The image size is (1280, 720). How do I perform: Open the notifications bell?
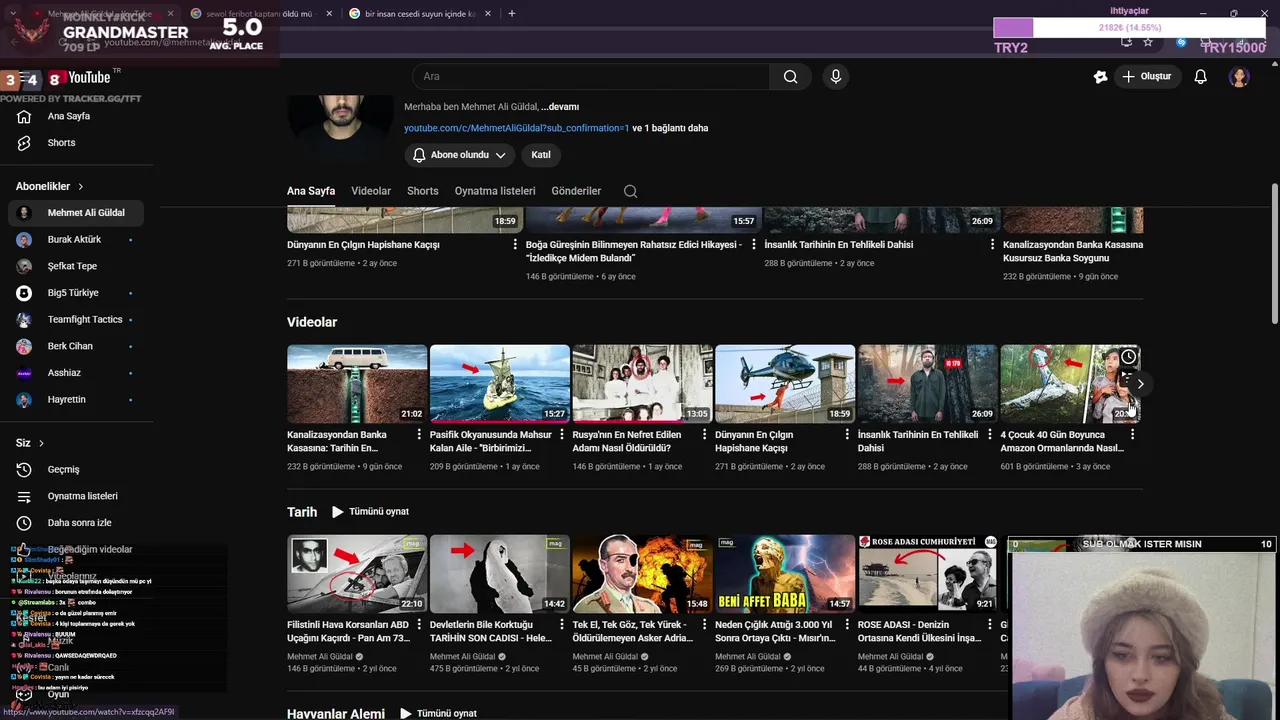coord(1201,76)
